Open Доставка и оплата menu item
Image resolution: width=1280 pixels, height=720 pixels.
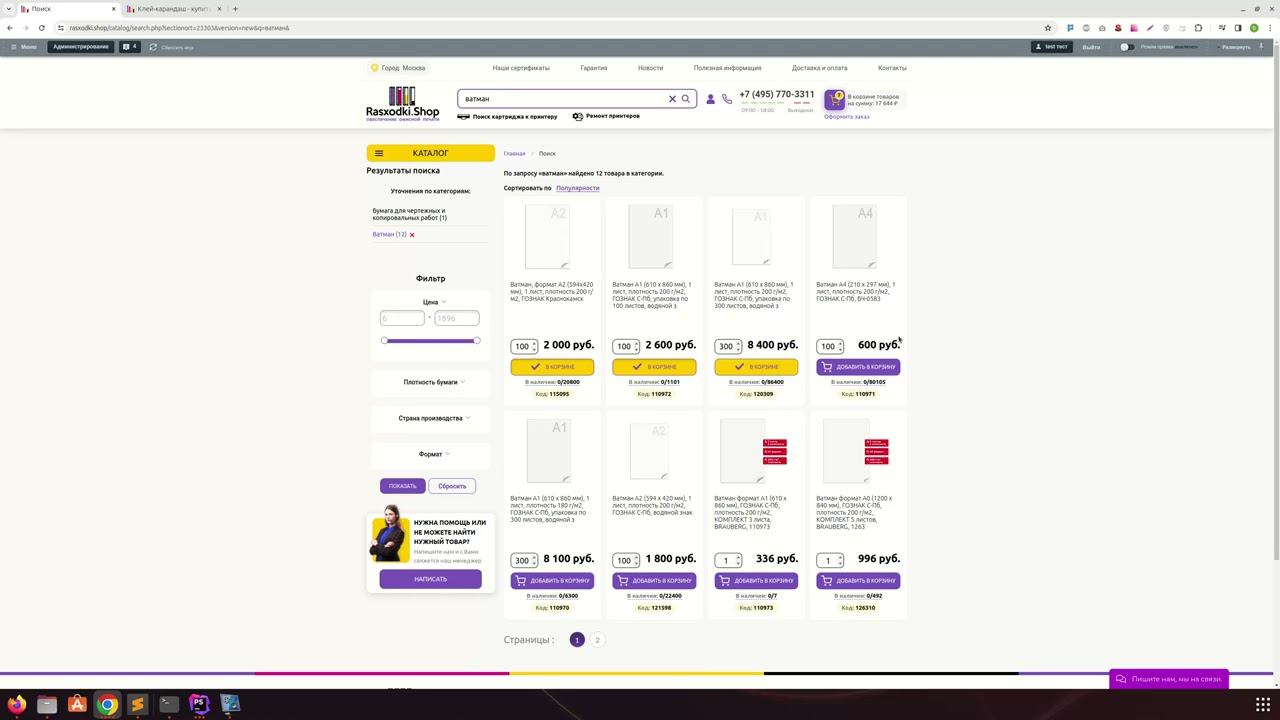819,68
